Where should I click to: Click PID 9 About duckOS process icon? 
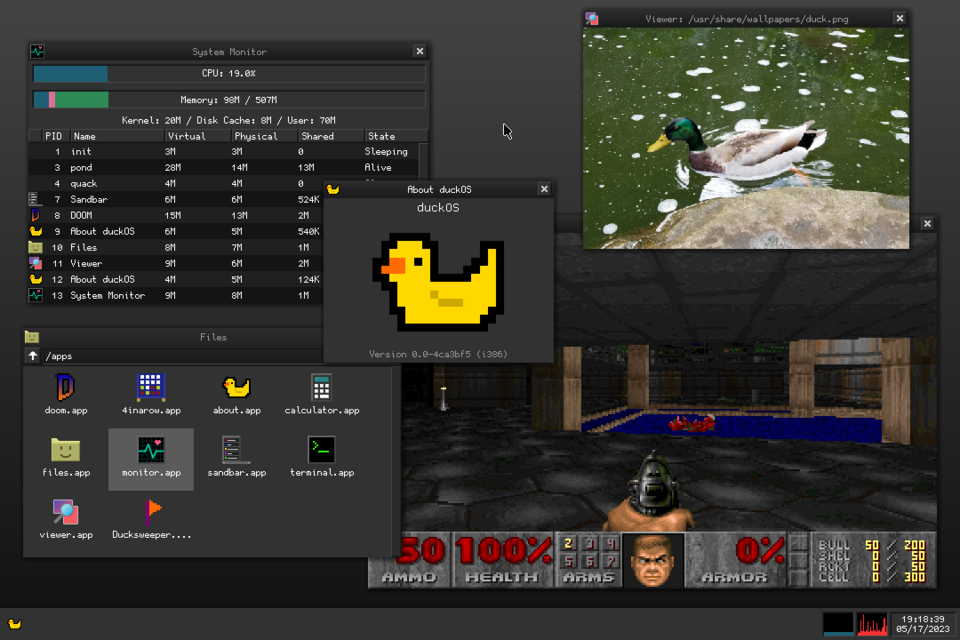(36, 232)
